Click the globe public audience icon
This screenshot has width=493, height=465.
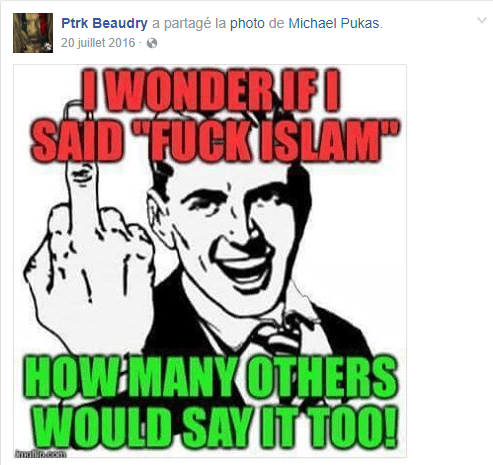(152, 43)
